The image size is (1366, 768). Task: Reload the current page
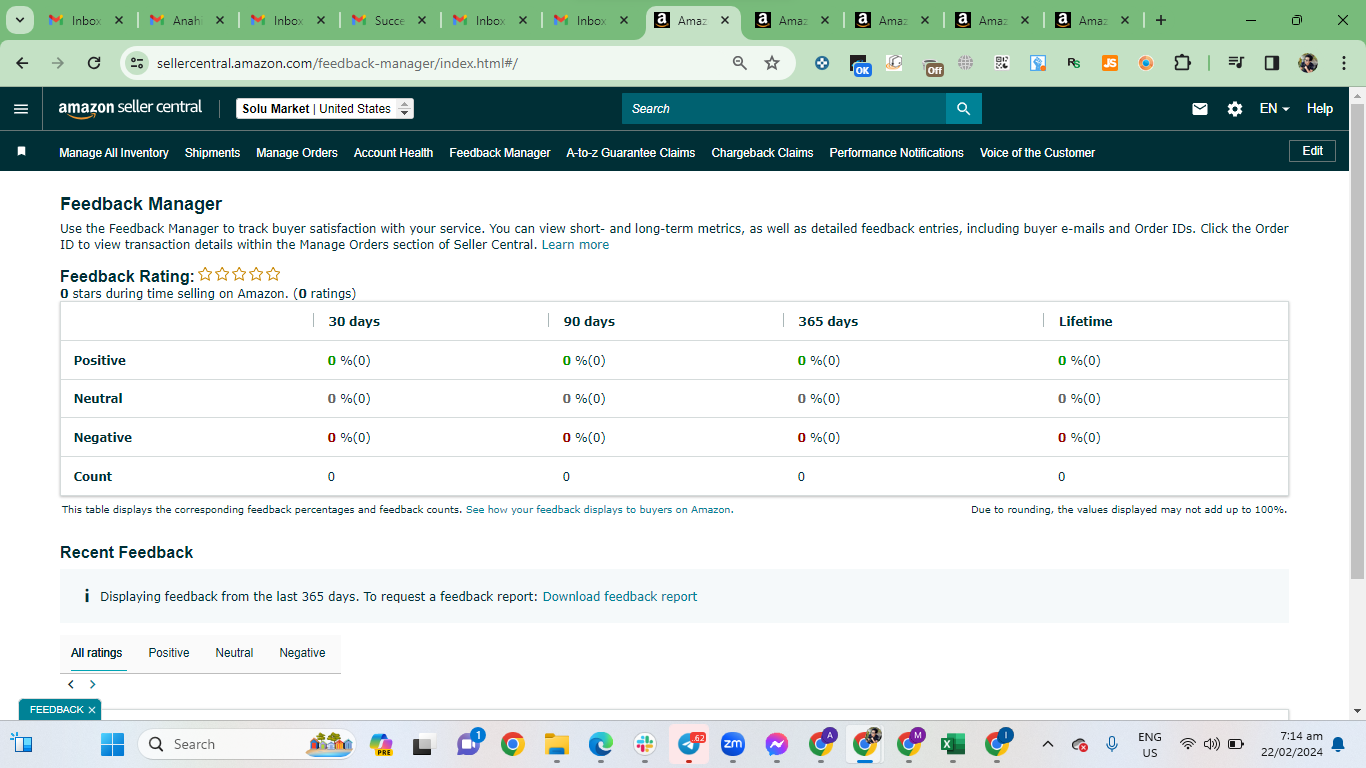pyautogui.click(x=94, y=63)
